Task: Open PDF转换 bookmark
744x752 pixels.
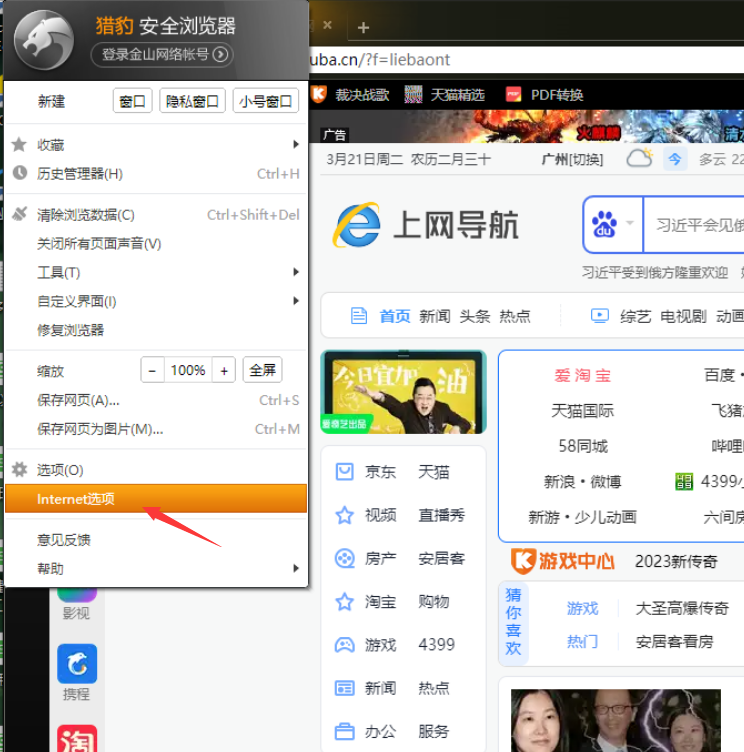Action: [x=545, y=94]
